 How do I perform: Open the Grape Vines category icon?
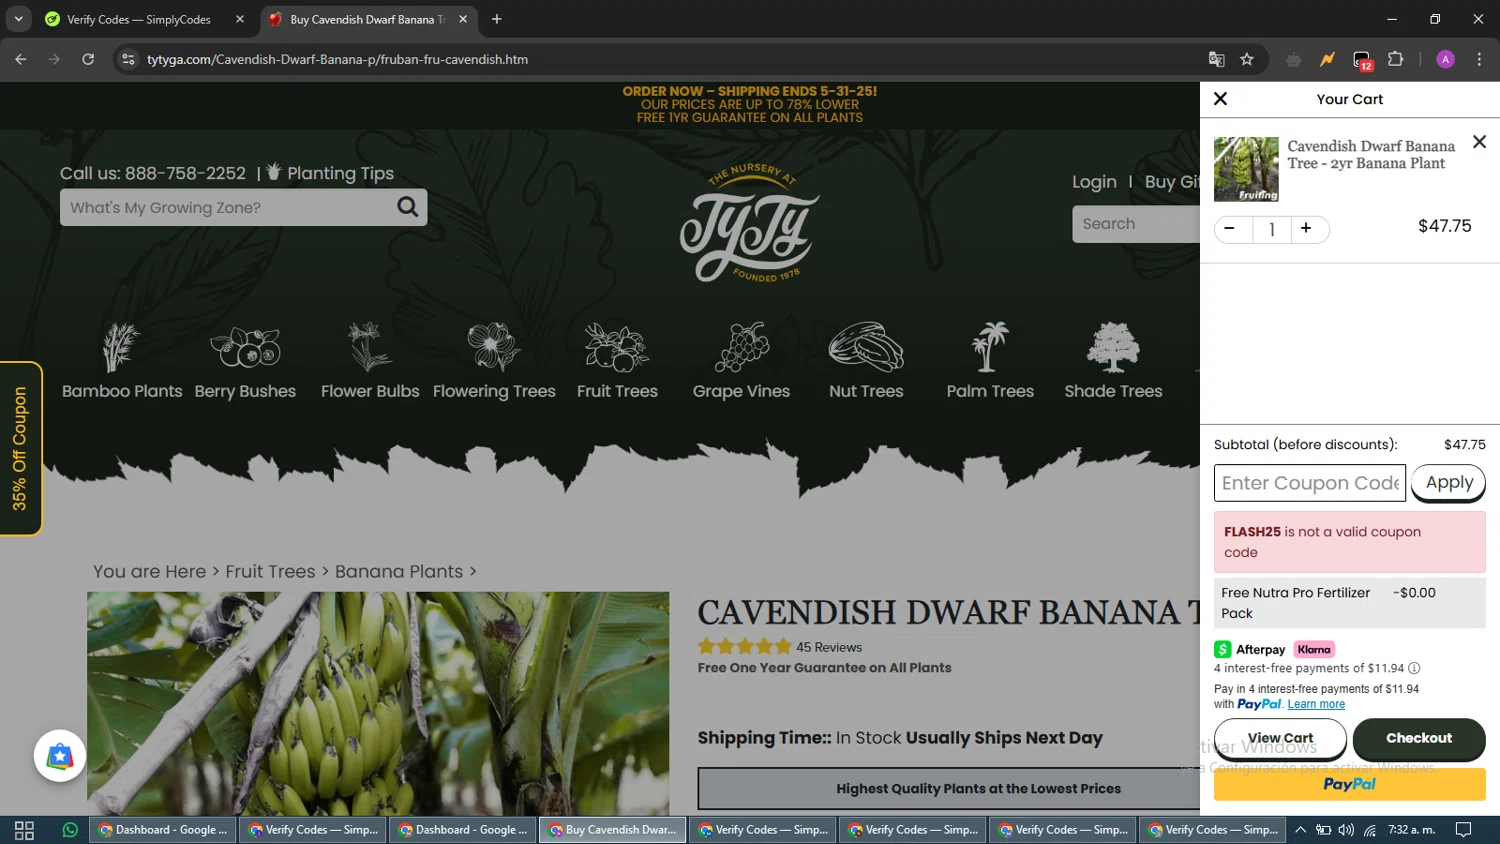click(741, 347)
